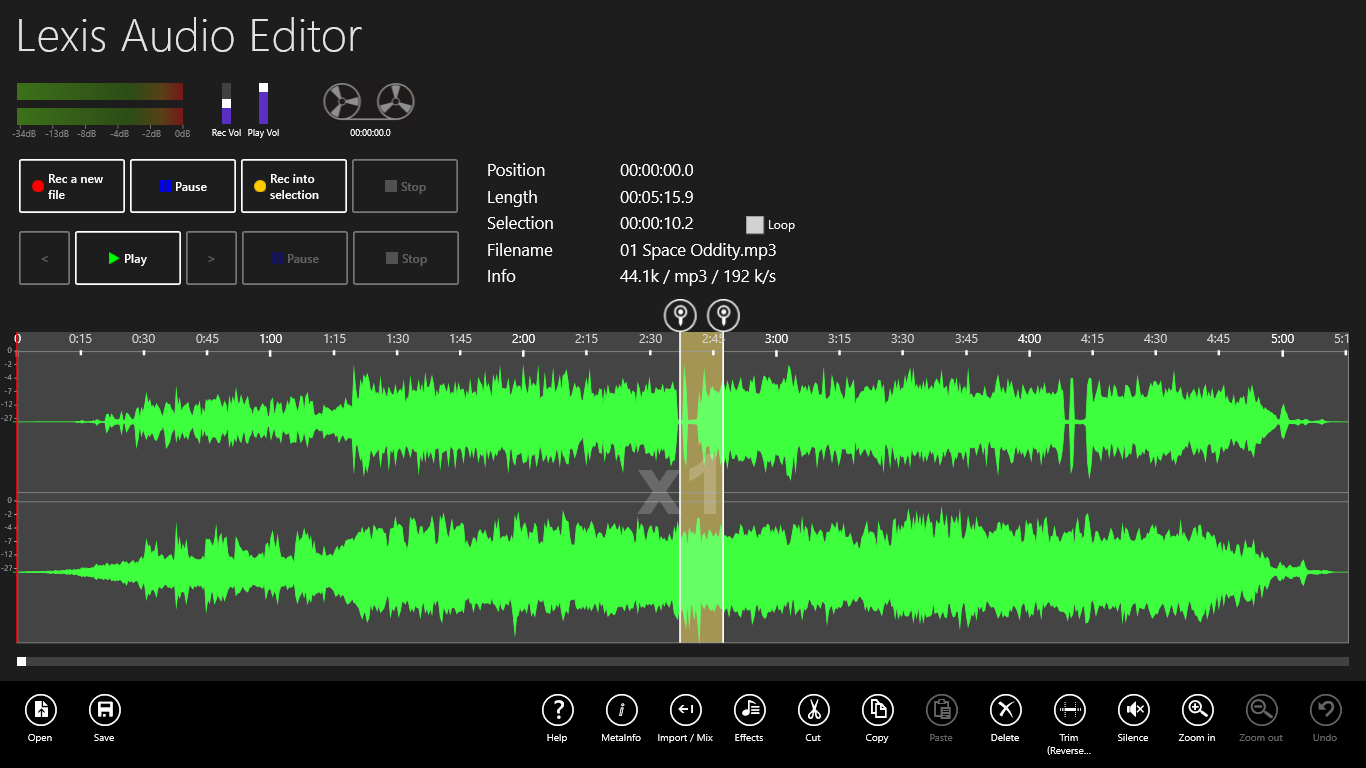
Task: Click the tape reel recording indicator
Action: pyautogui.click(x=369, y=102)
